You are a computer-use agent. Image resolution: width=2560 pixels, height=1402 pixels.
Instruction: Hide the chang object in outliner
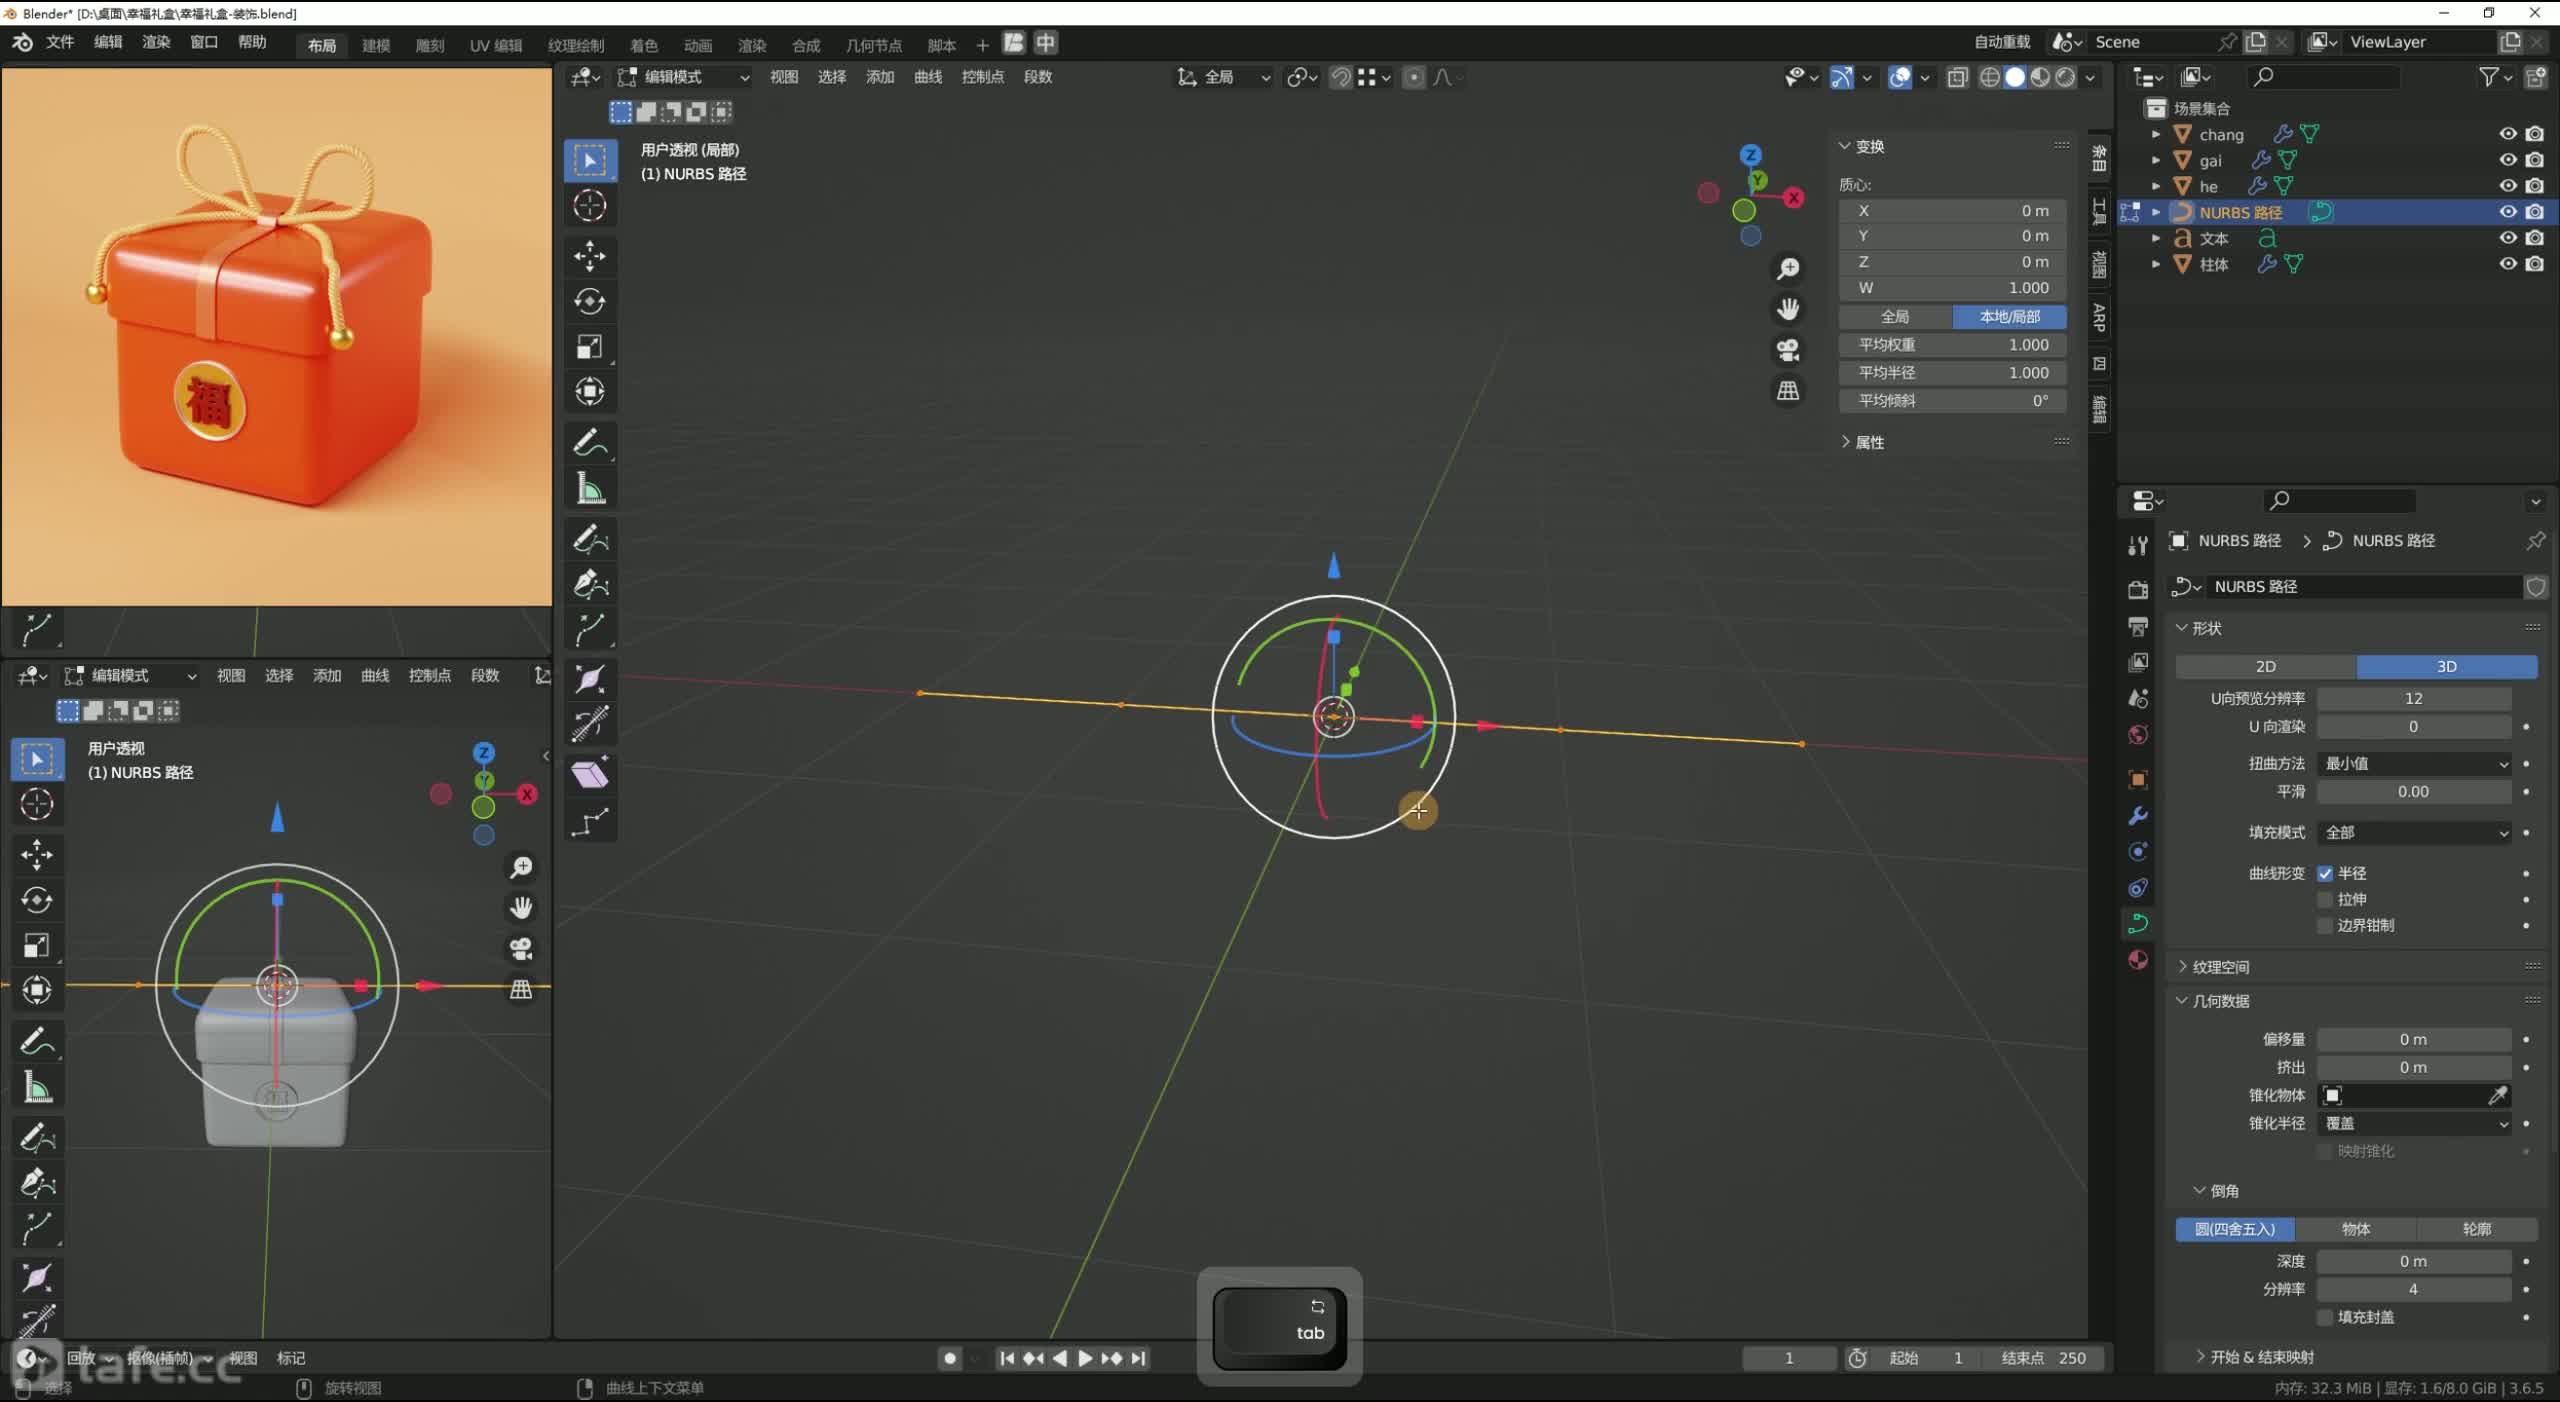(2508, 134)
